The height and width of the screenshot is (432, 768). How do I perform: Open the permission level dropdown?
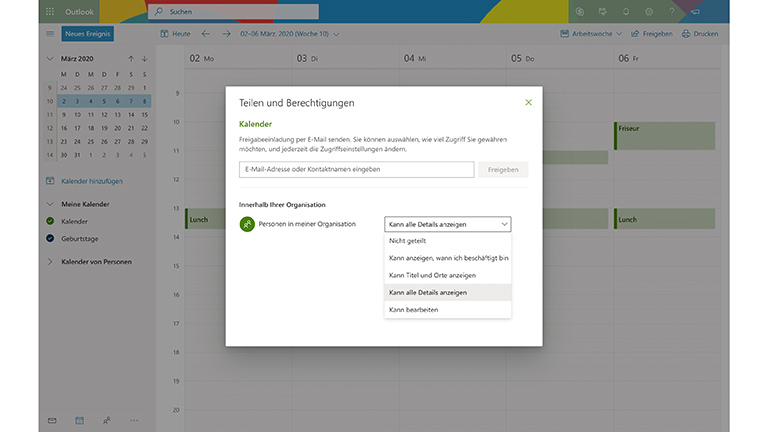tap(447, 225)
